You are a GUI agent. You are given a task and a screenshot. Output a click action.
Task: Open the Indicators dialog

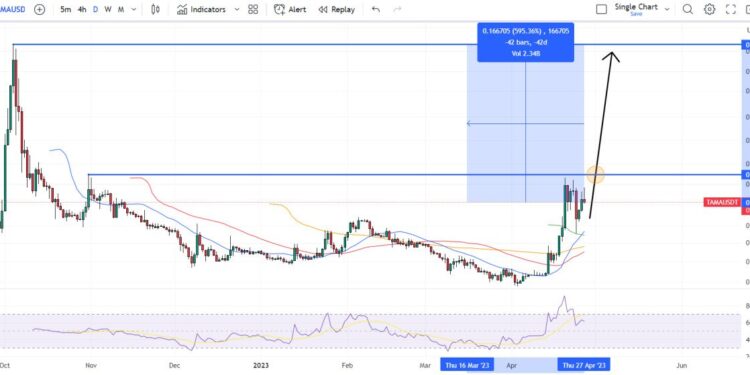pos(201,10)
